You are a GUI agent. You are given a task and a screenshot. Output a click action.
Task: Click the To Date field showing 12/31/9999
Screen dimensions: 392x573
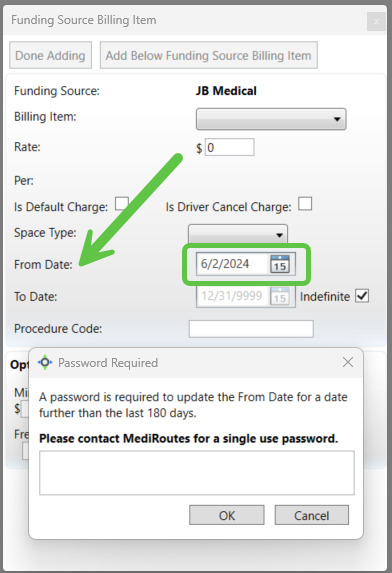[x=234, y=296]
